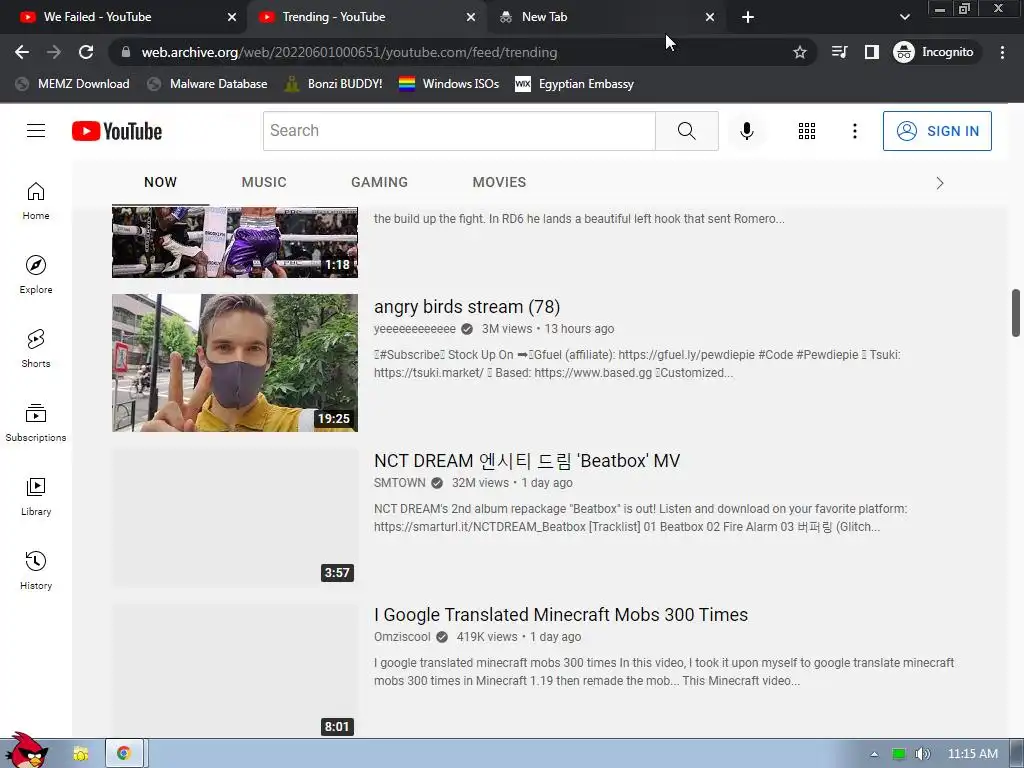Open the media control icon in toolbar
The image size is (1024, 768).
(x=839, y=52)
